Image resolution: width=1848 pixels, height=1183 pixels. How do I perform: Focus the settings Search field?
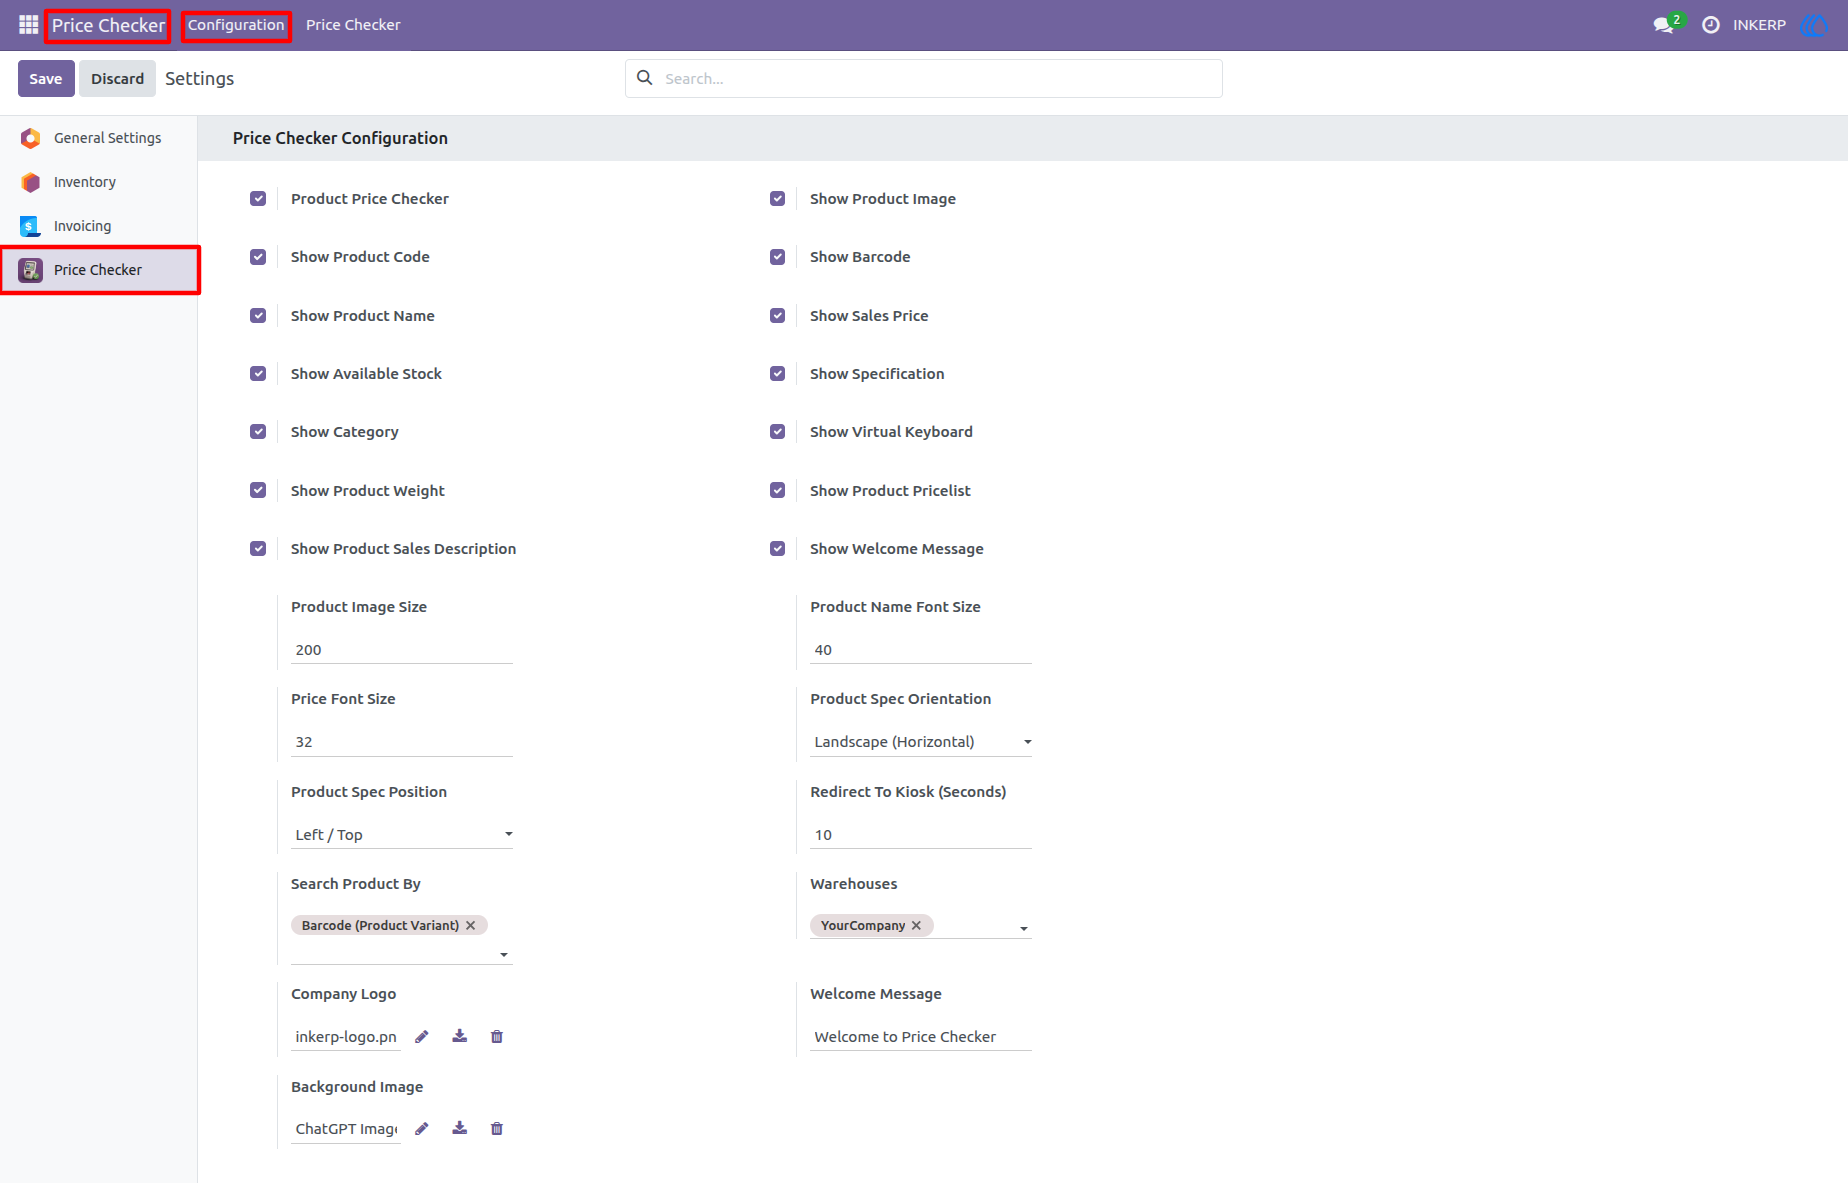tap(924, 79)
